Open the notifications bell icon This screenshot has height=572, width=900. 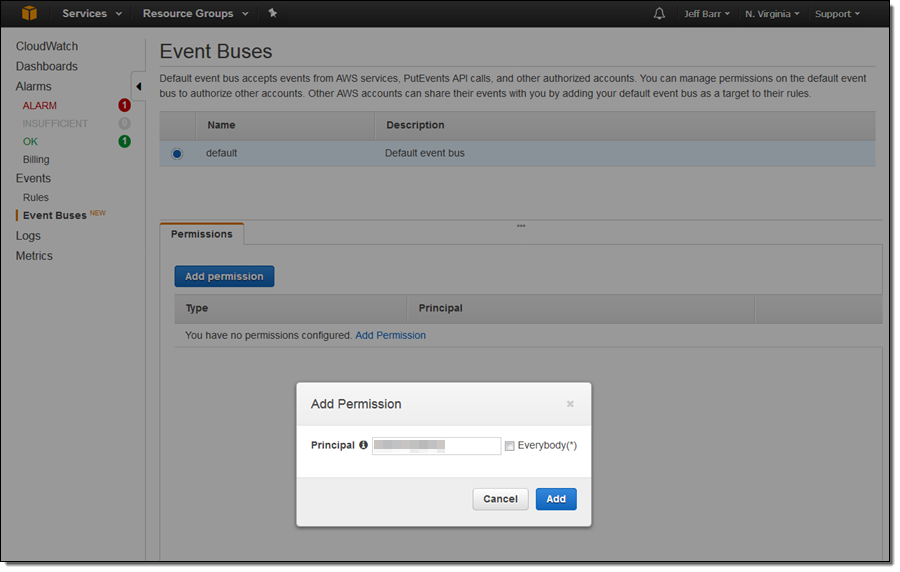pos(659,14)
